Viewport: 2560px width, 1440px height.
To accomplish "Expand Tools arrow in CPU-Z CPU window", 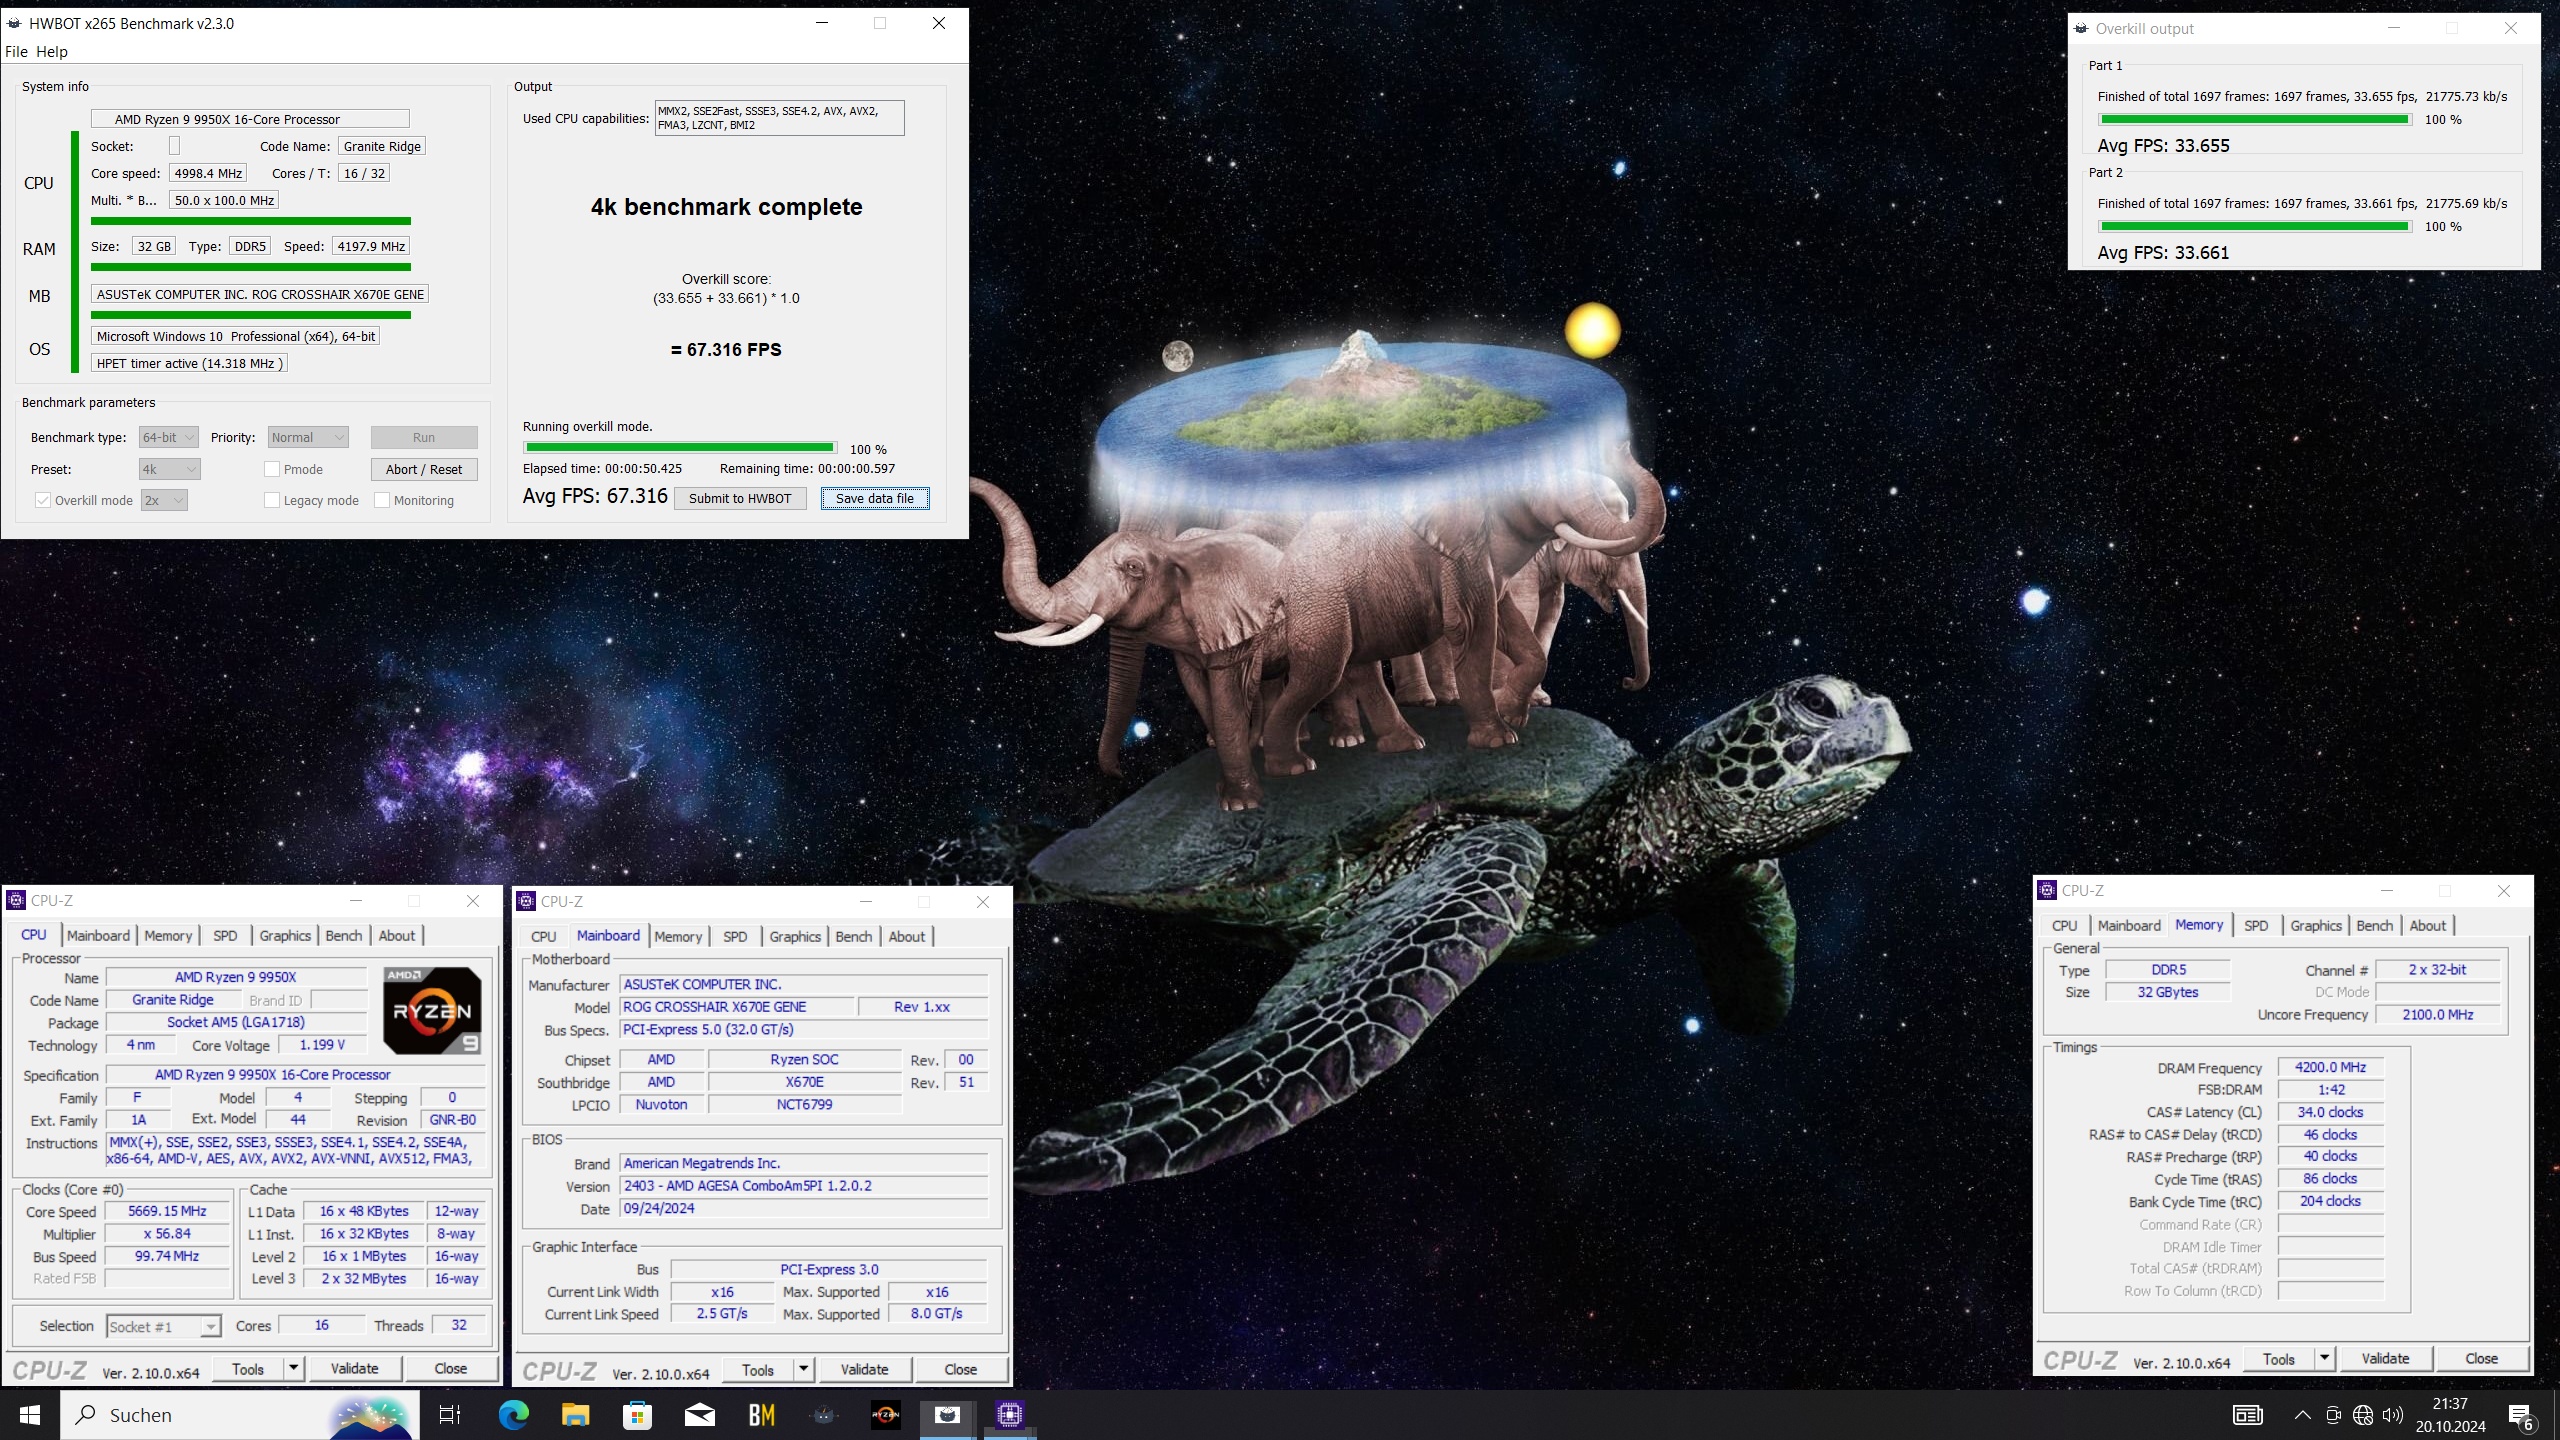I will [293, 1368].
